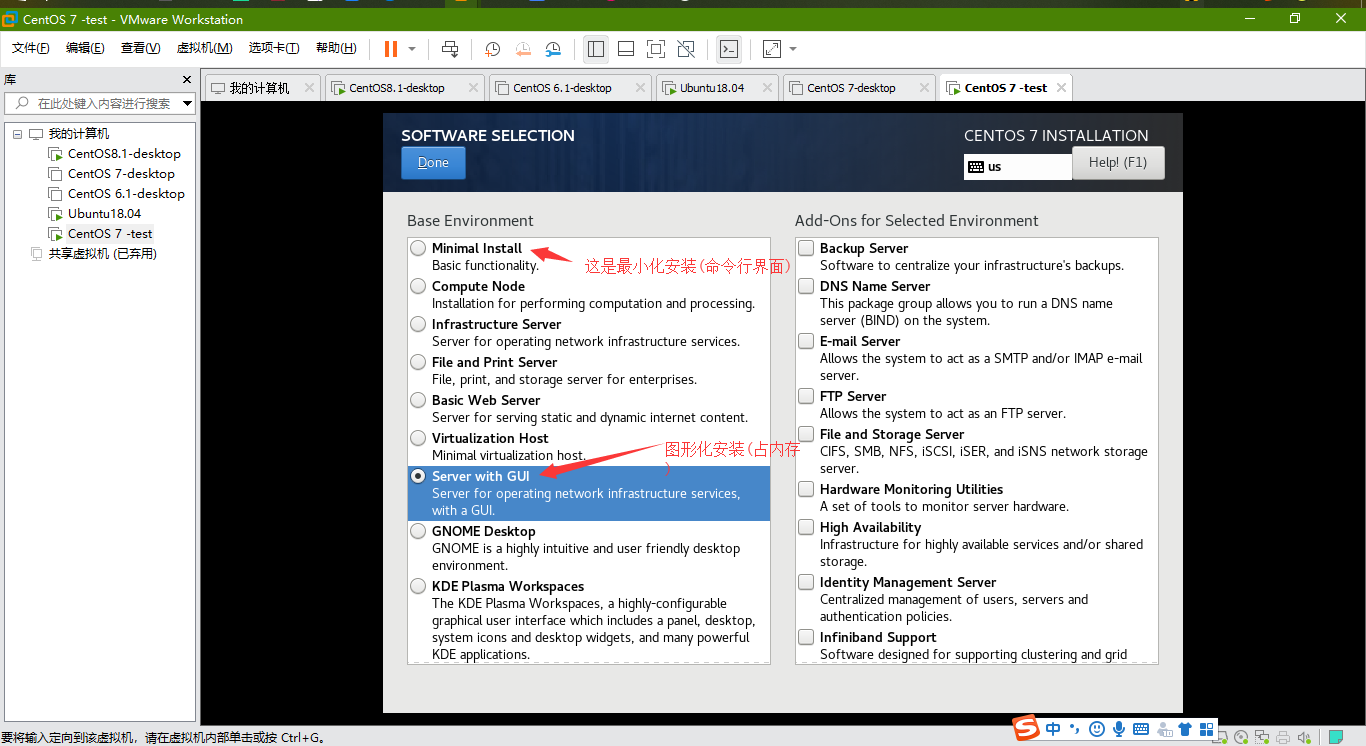Take a snapshot with the clock-plus icon
Viewport: 1366px width, 746px height.
tap(493, 48)
